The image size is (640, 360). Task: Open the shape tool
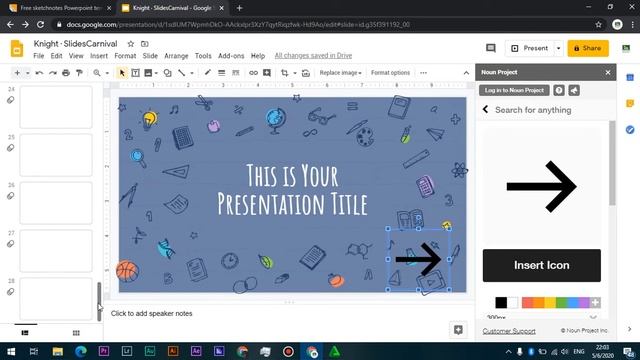coord(167,73)
